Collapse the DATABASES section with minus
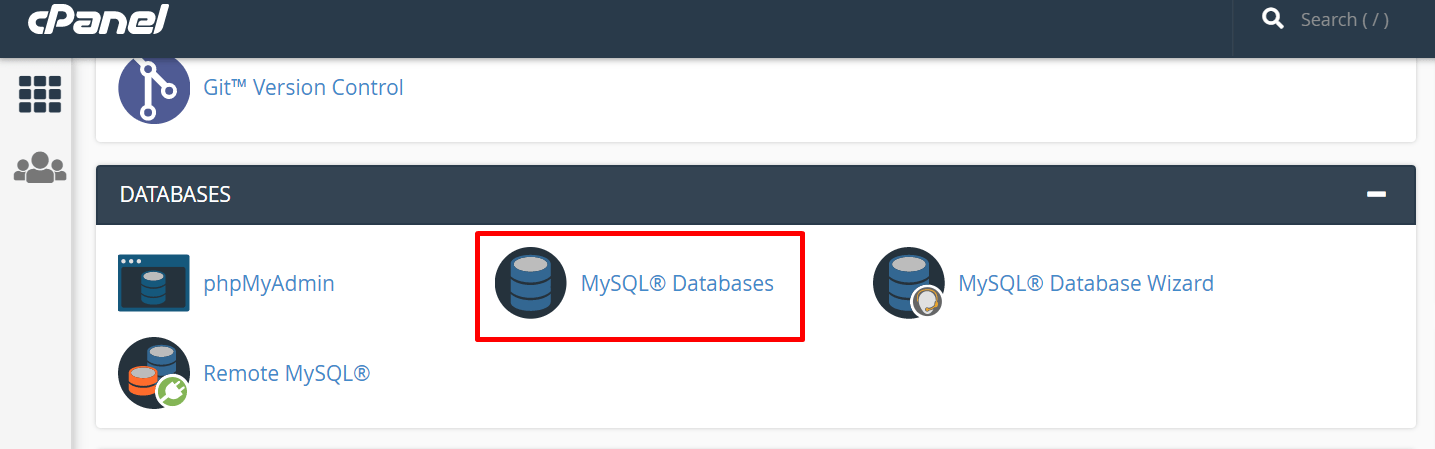The height and width of the screenshot is (449, 1435). pyautogui.click(x=1376, y=194)
